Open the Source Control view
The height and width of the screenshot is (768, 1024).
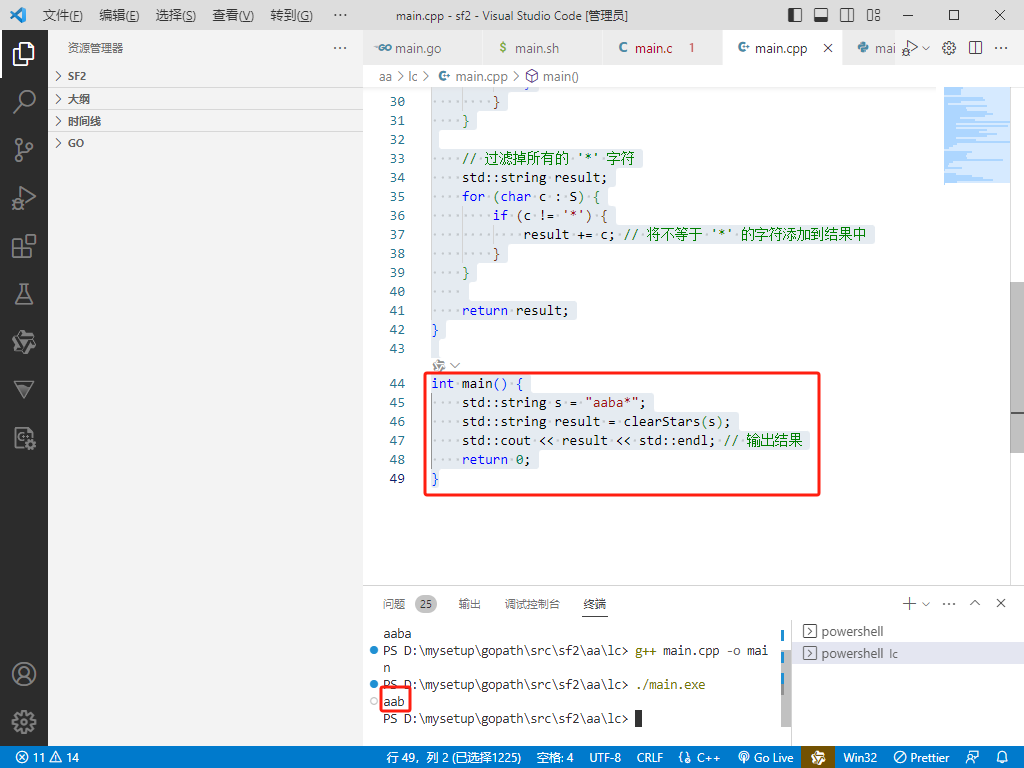[24, 150]
